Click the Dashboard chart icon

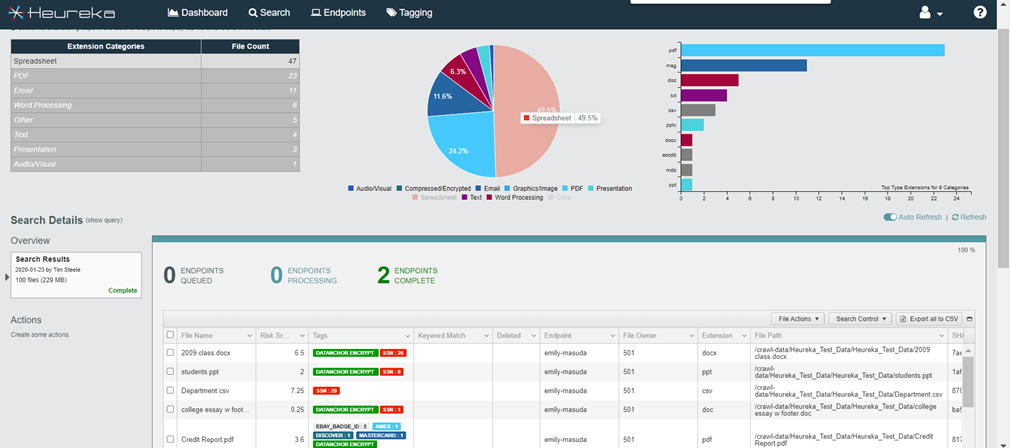pos(173,12)
